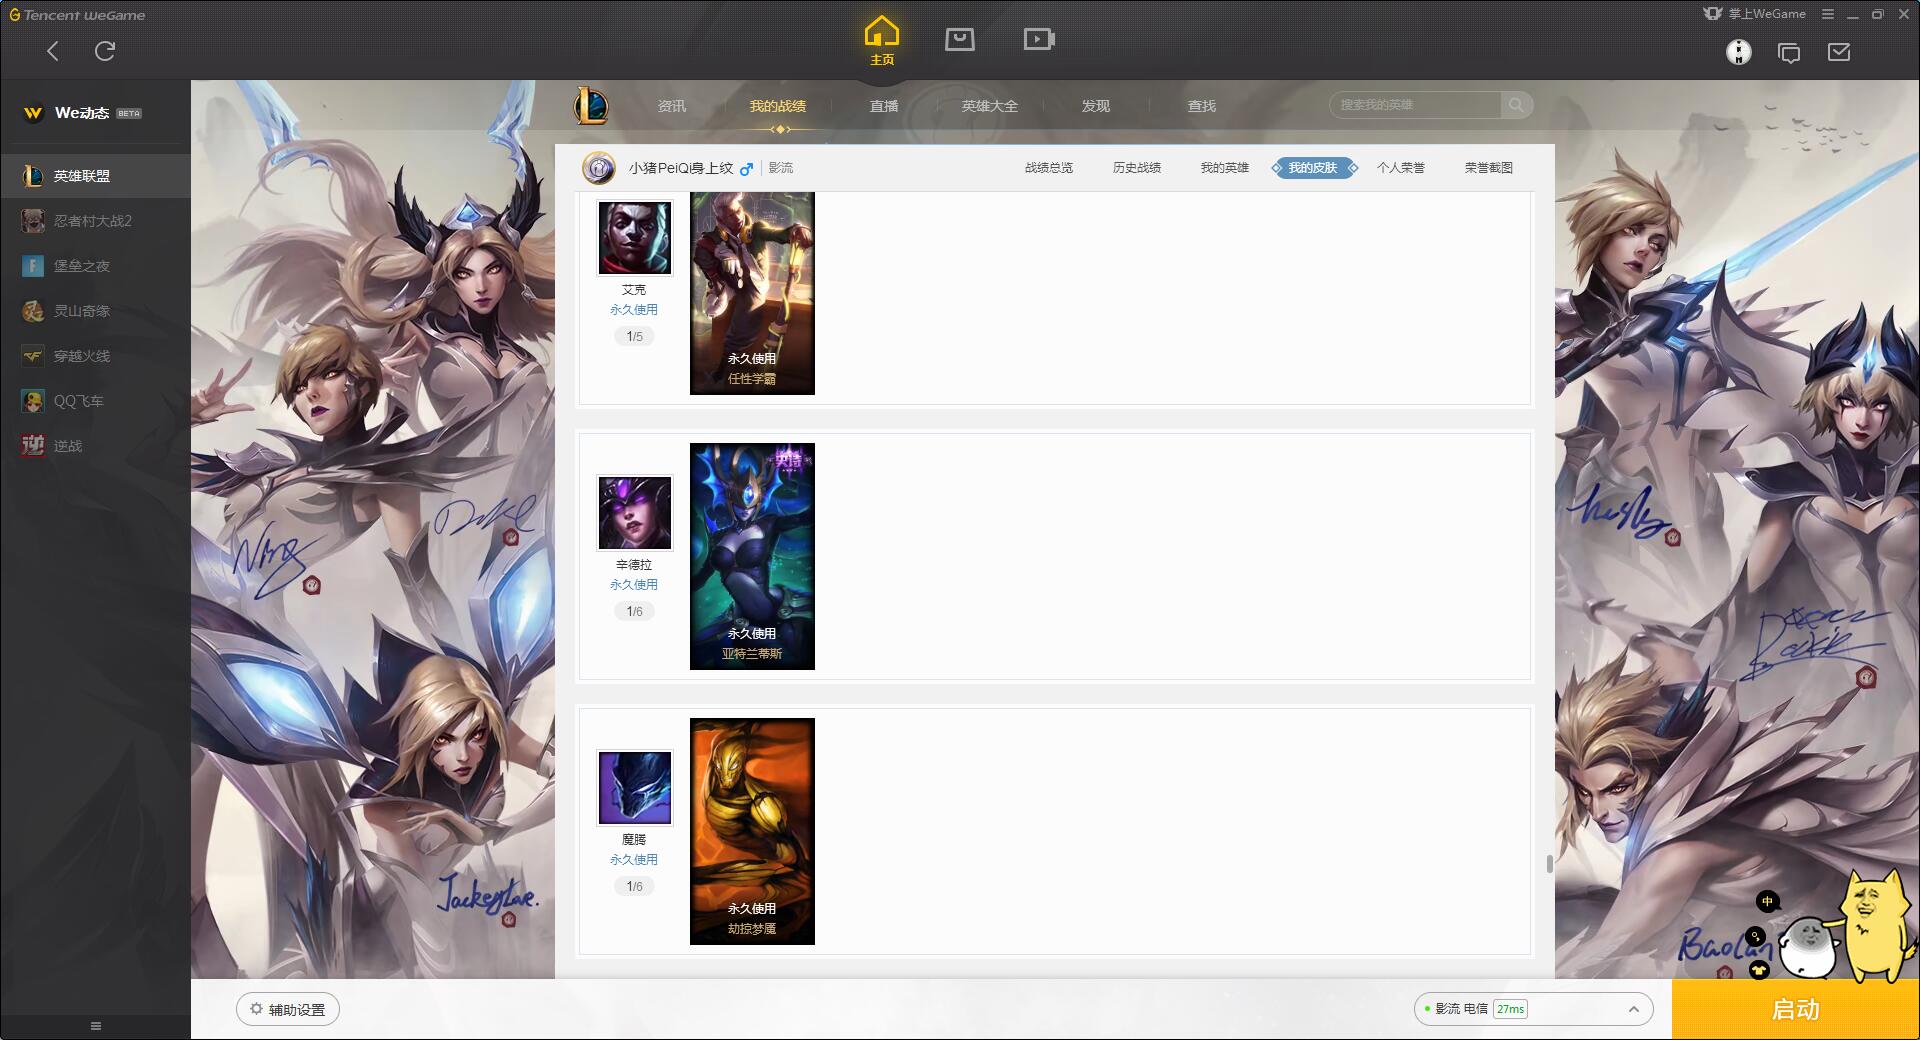Refresh the page with reload icon
The width and height of the screenshot is (1920, 1040).
coord(105,51)
